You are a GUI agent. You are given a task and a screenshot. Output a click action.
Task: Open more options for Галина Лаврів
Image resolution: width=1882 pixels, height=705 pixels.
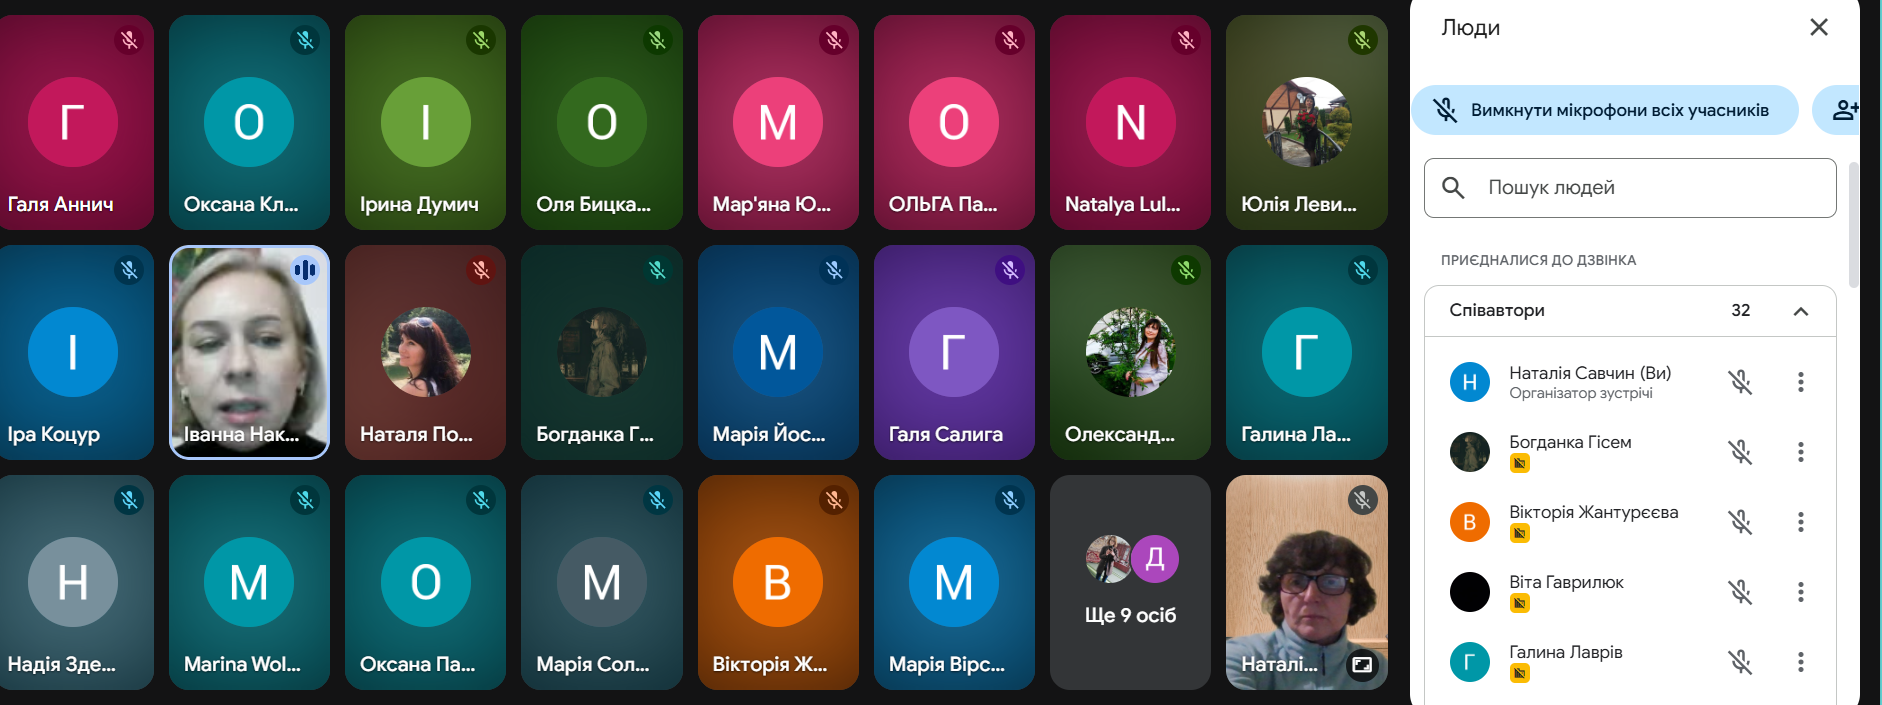coord(1800,662)
